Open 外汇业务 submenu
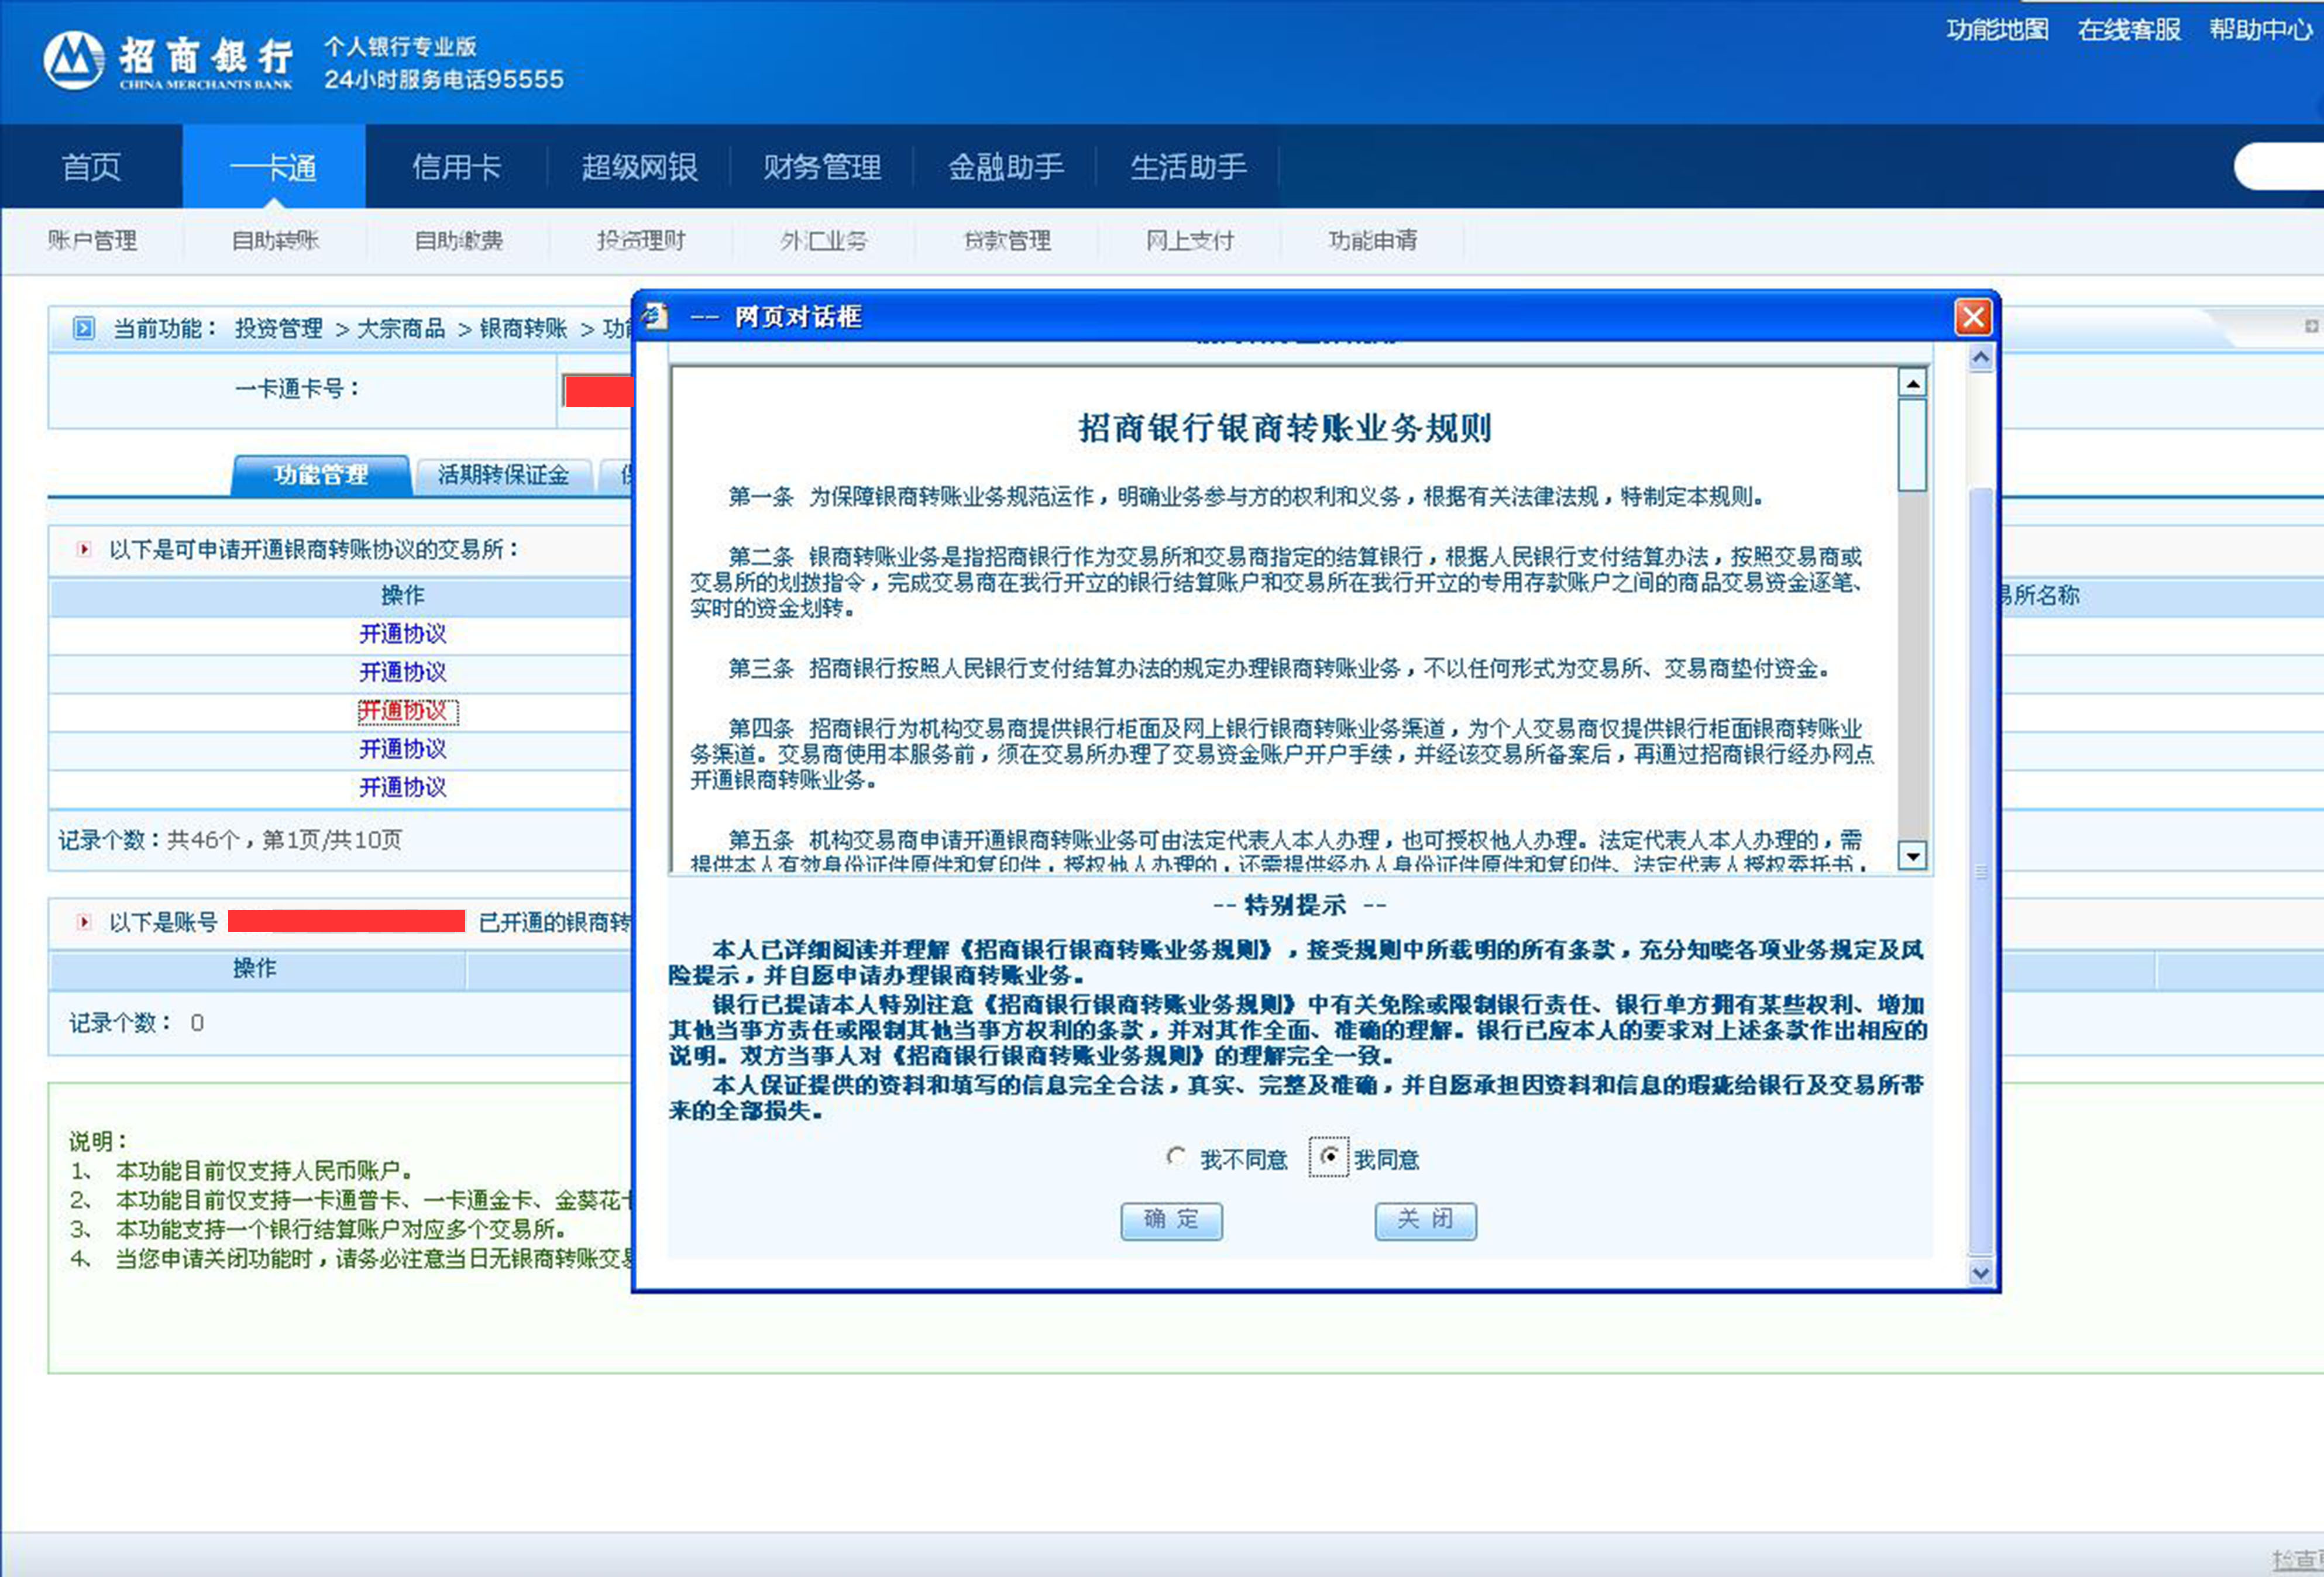Screen dimensions: 2324x1577 [824, 240]
